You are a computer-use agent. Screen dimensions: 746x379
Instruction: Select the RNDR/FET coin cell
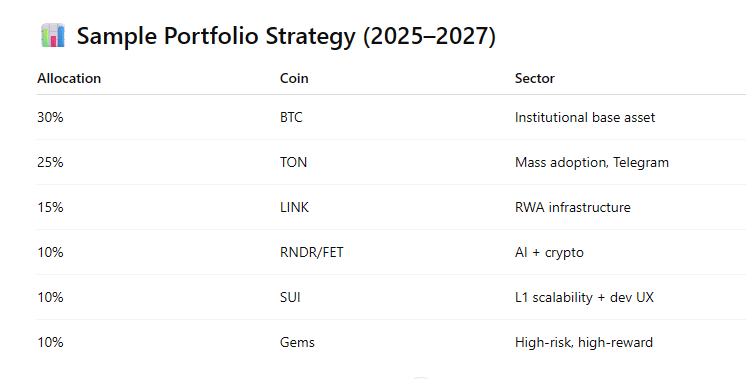click(312, 252)
